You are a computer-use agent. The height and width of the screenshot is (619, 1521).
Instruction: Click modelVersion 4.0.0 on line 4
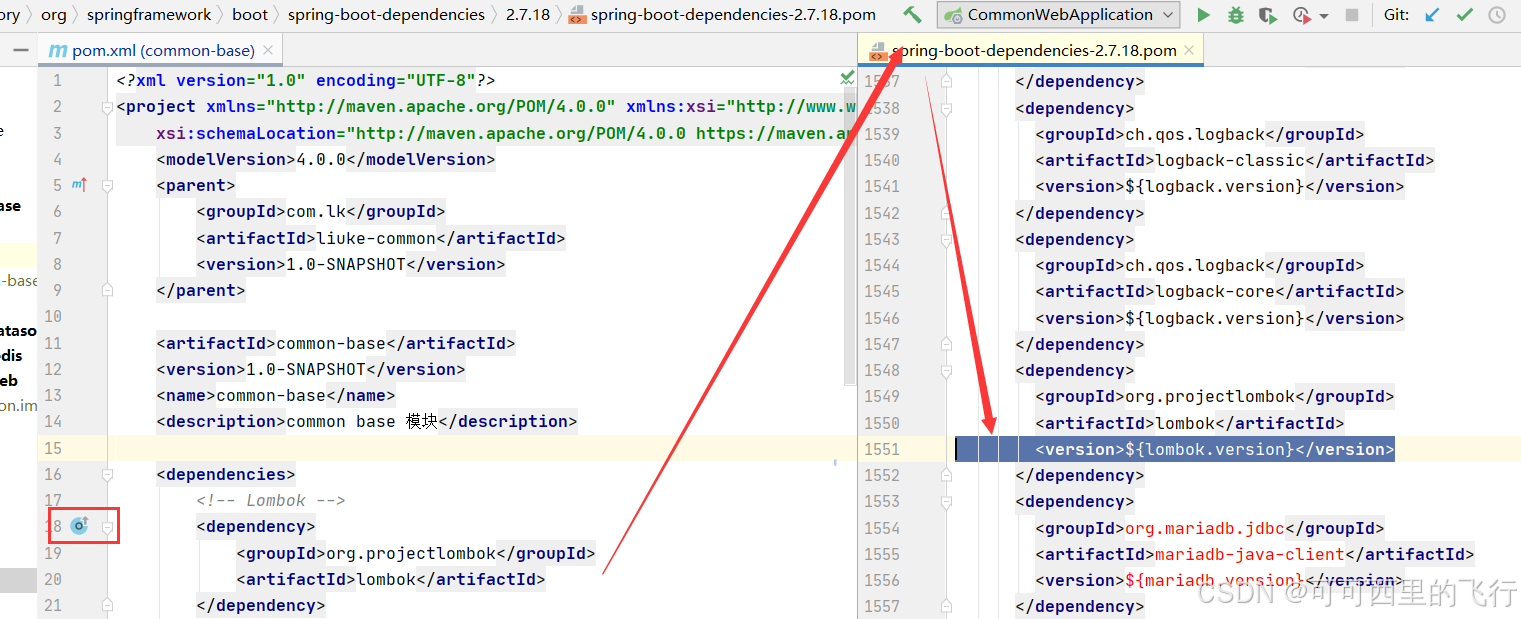coord(326,159)
